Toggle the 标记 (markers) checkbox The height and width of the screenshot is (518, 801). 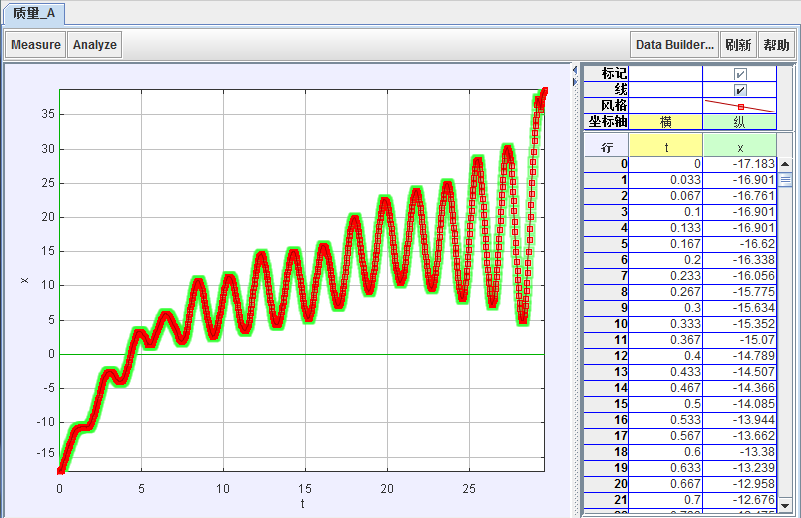coord(740,74)
